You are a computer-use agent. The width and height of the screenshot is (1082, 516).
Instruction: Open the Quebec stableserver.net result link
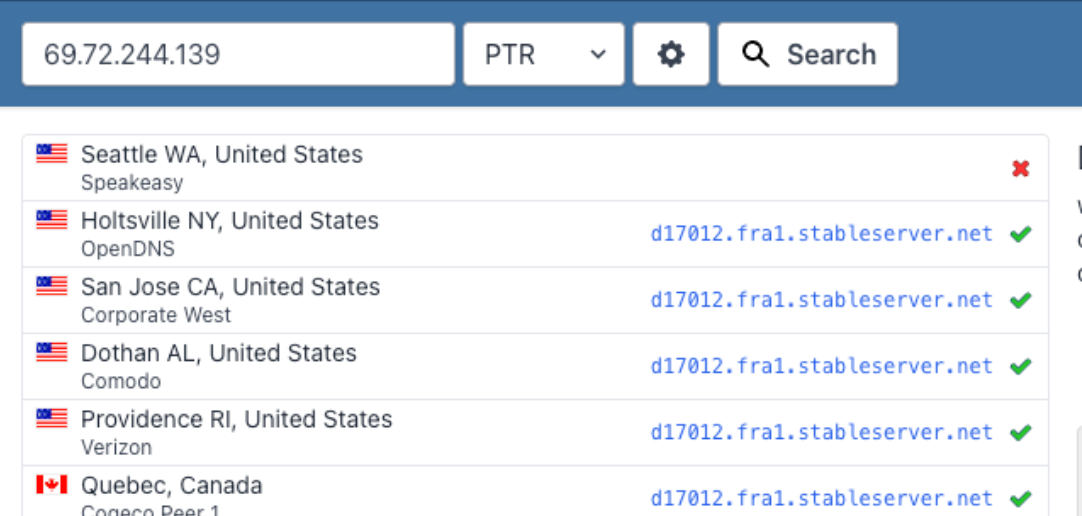821,498
